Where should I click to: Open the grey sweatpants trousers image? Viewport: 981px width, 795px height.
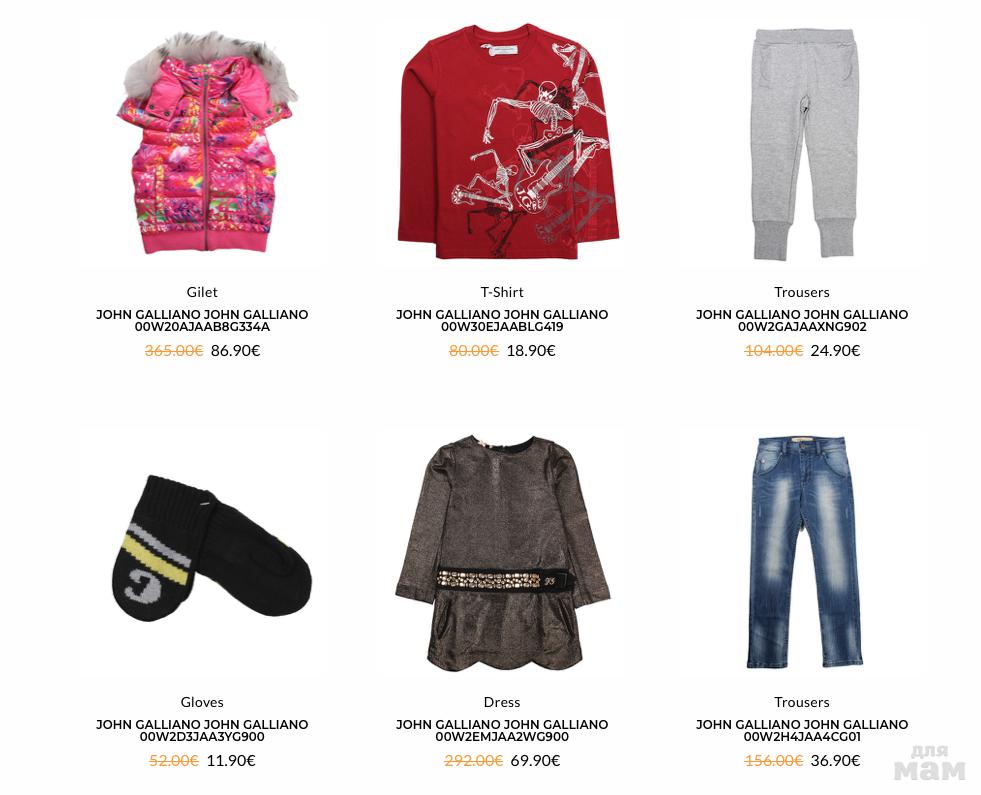click(x=801, y=143)
